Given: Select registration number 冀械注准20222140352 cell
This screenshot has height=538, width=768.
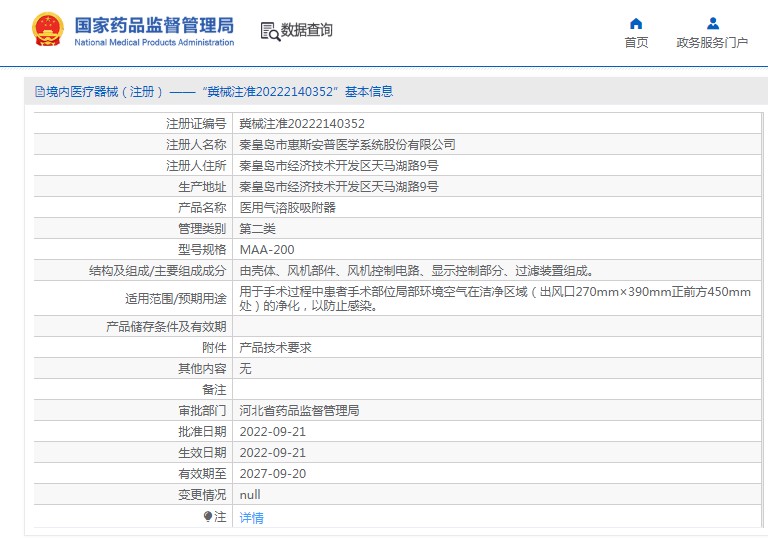Looking at the screenshot, I should 302,123.
